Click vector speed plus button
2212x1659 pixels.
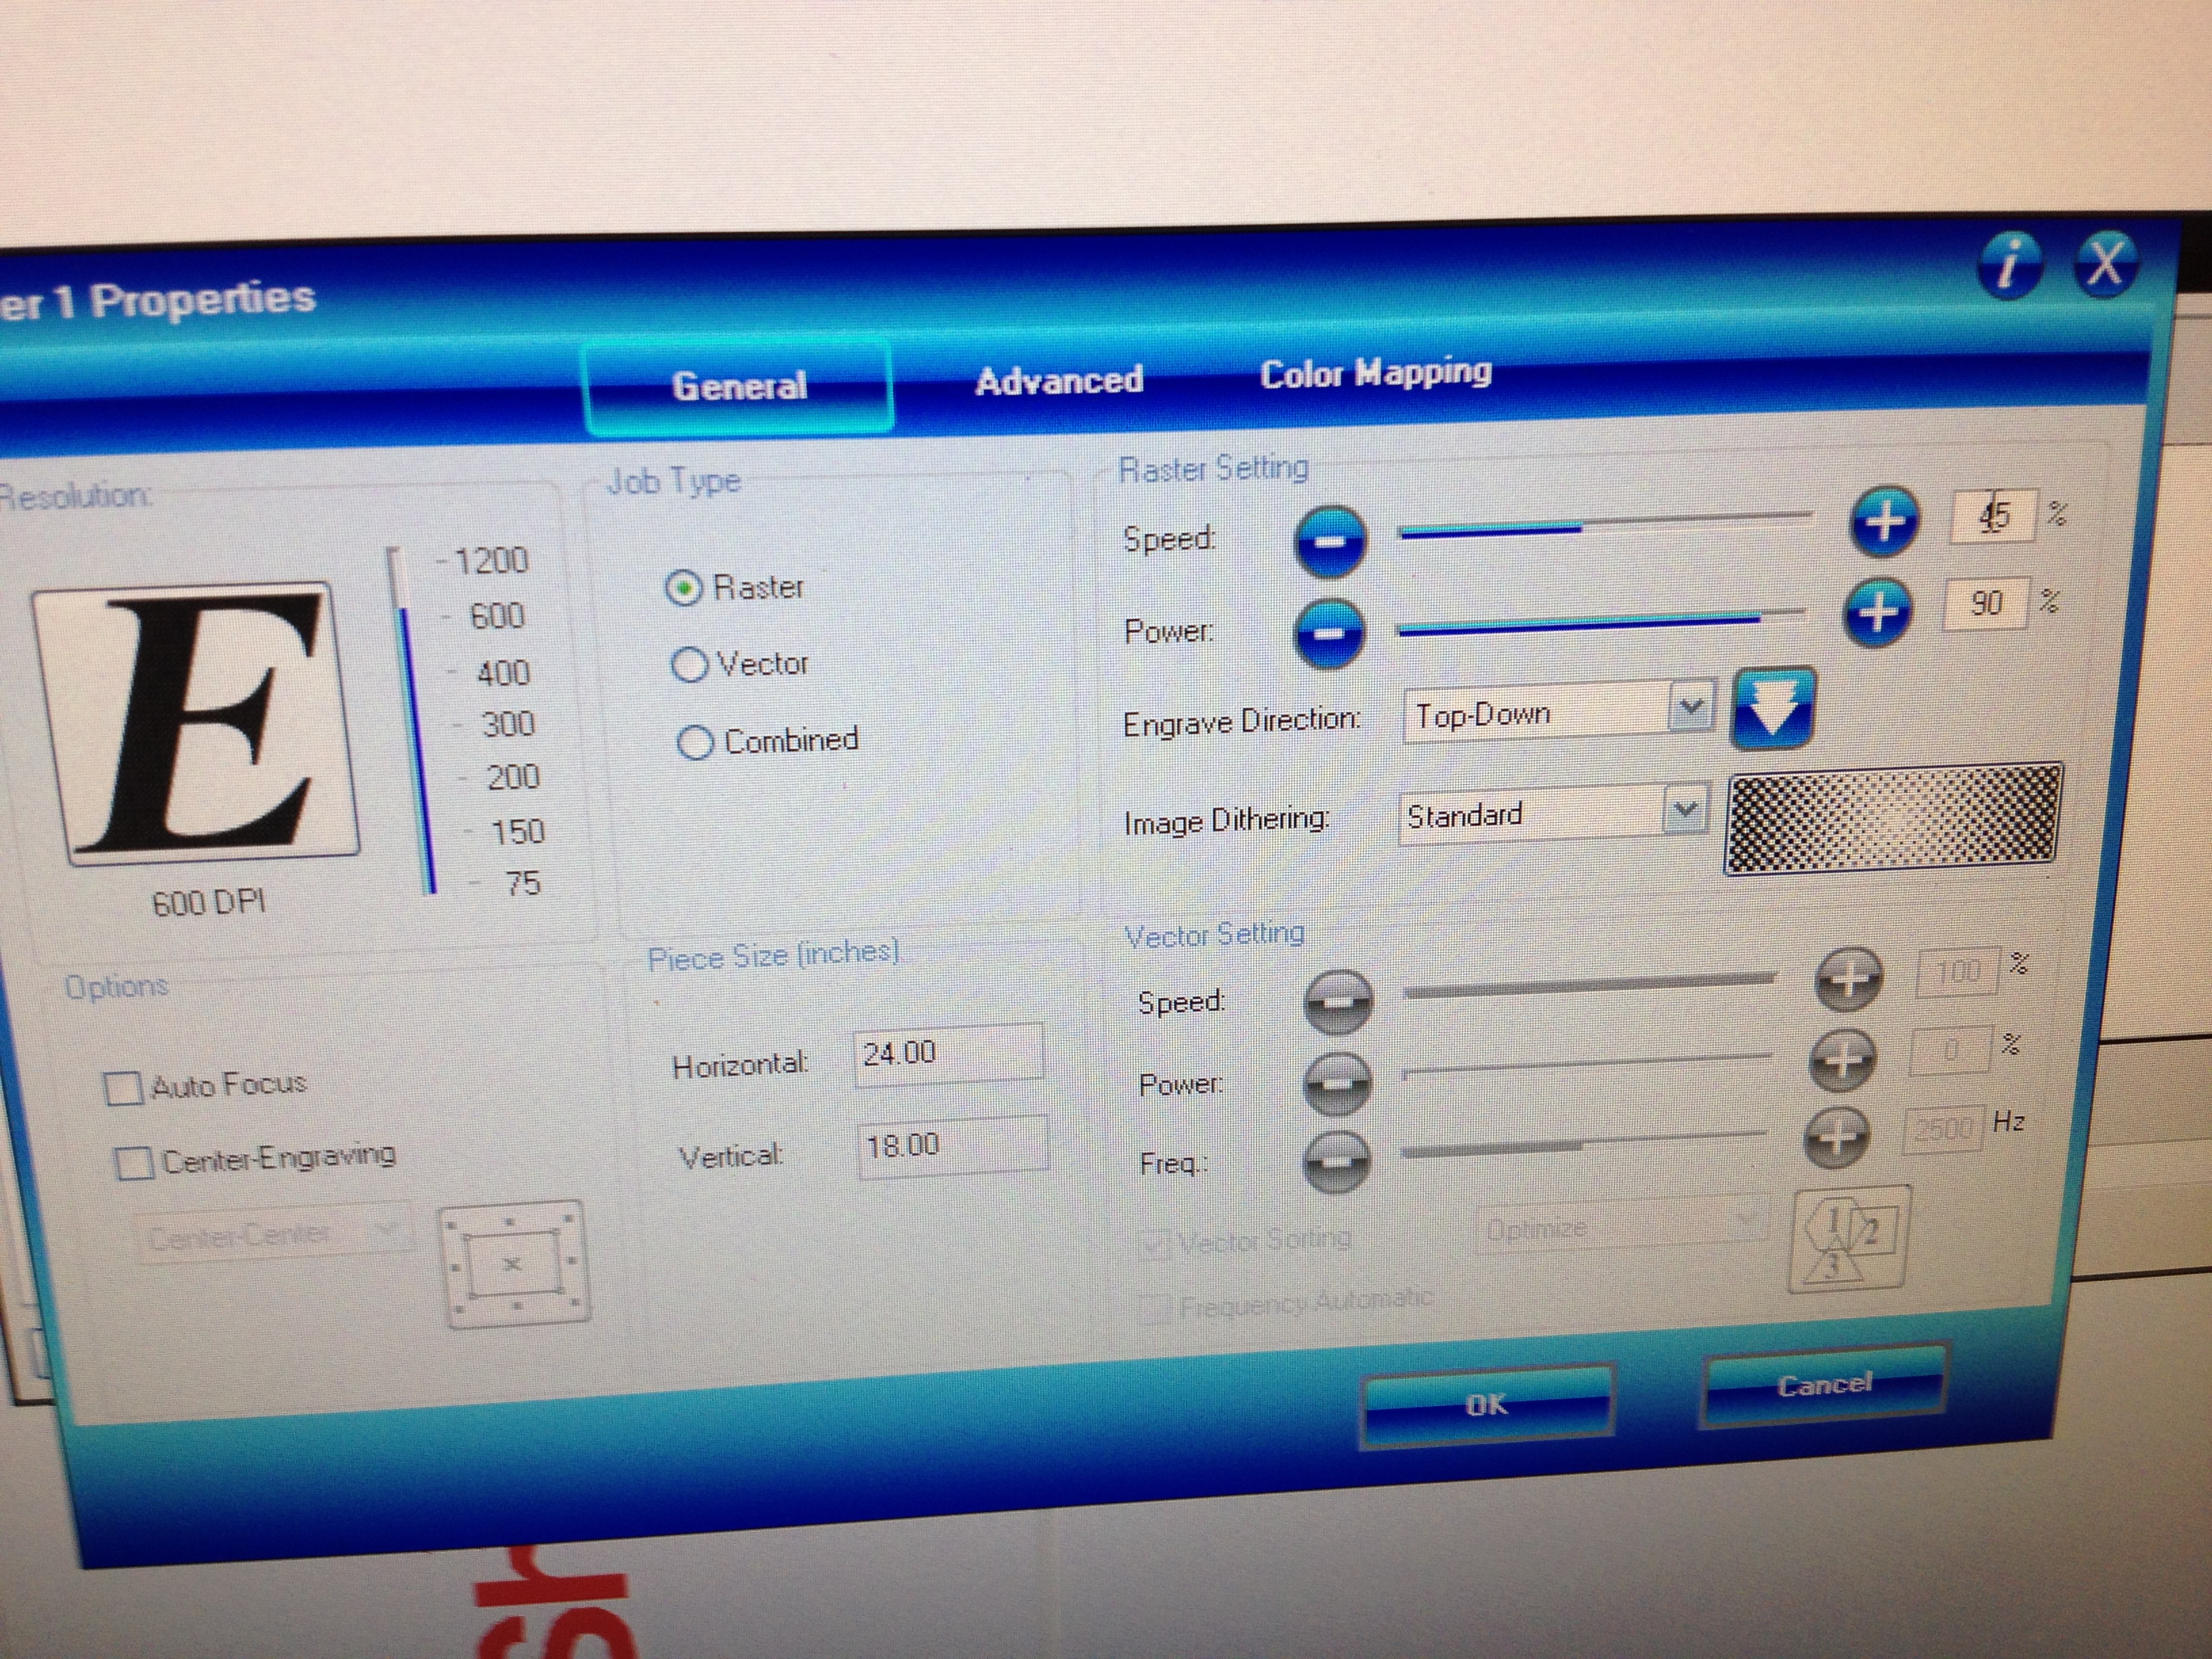tap(1849, 978)
